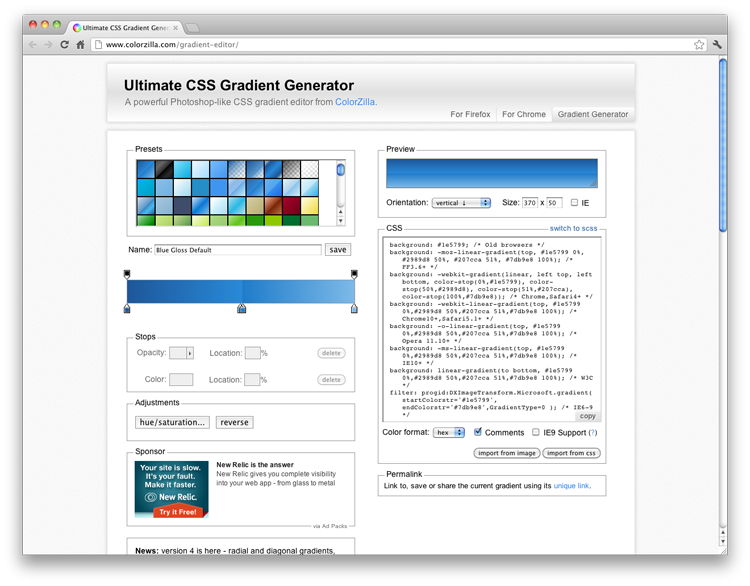Click the via Ad Packs link
The height and width of the screenshot is (586, 750).
click(x=330, y=526)
